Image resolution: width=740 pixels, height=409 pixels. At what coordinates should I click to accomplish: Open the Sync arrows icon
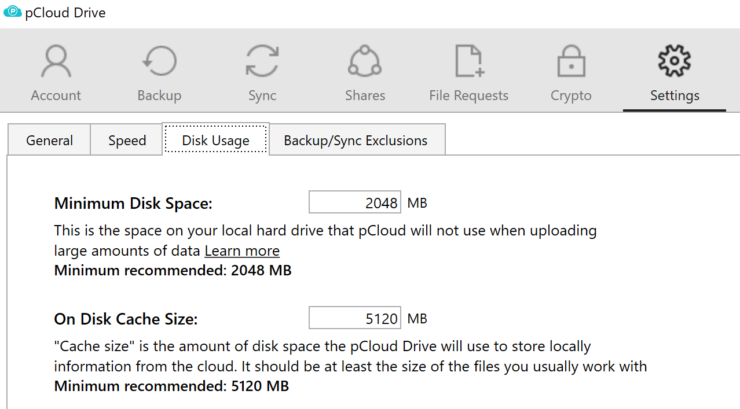tap(262, 61)
